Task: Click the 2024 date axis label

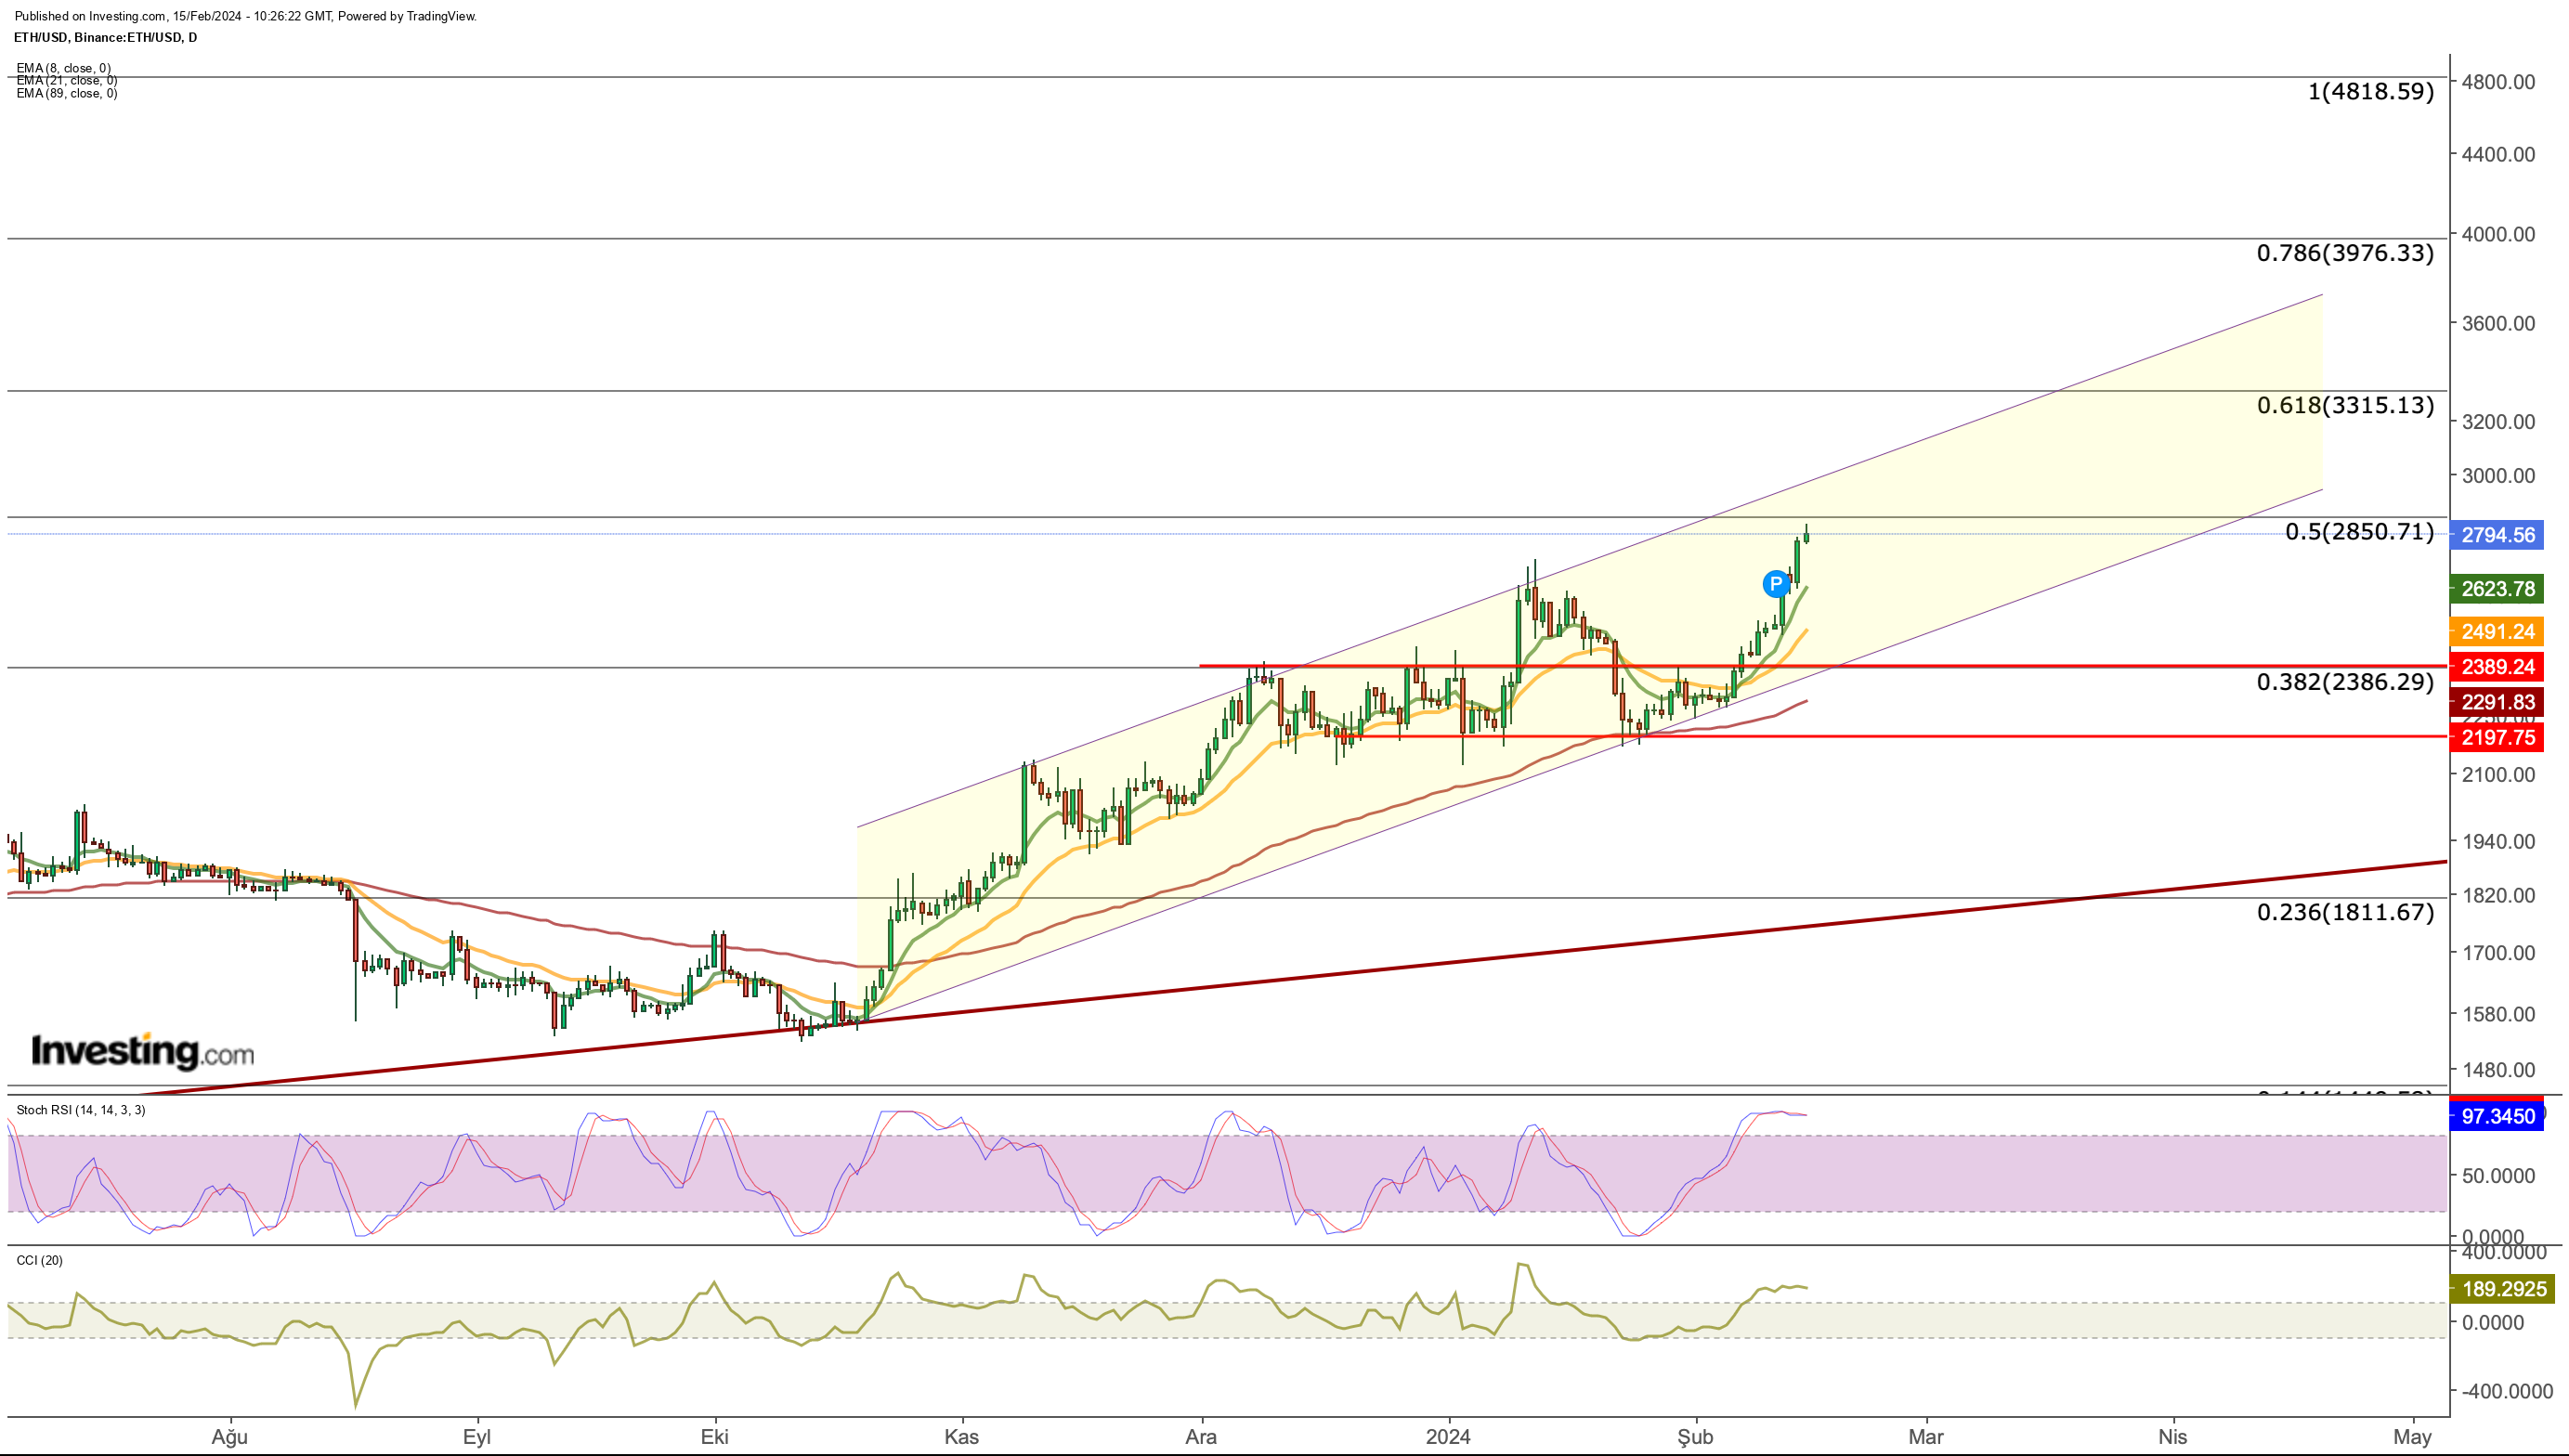Action: coord(1448,1437)
